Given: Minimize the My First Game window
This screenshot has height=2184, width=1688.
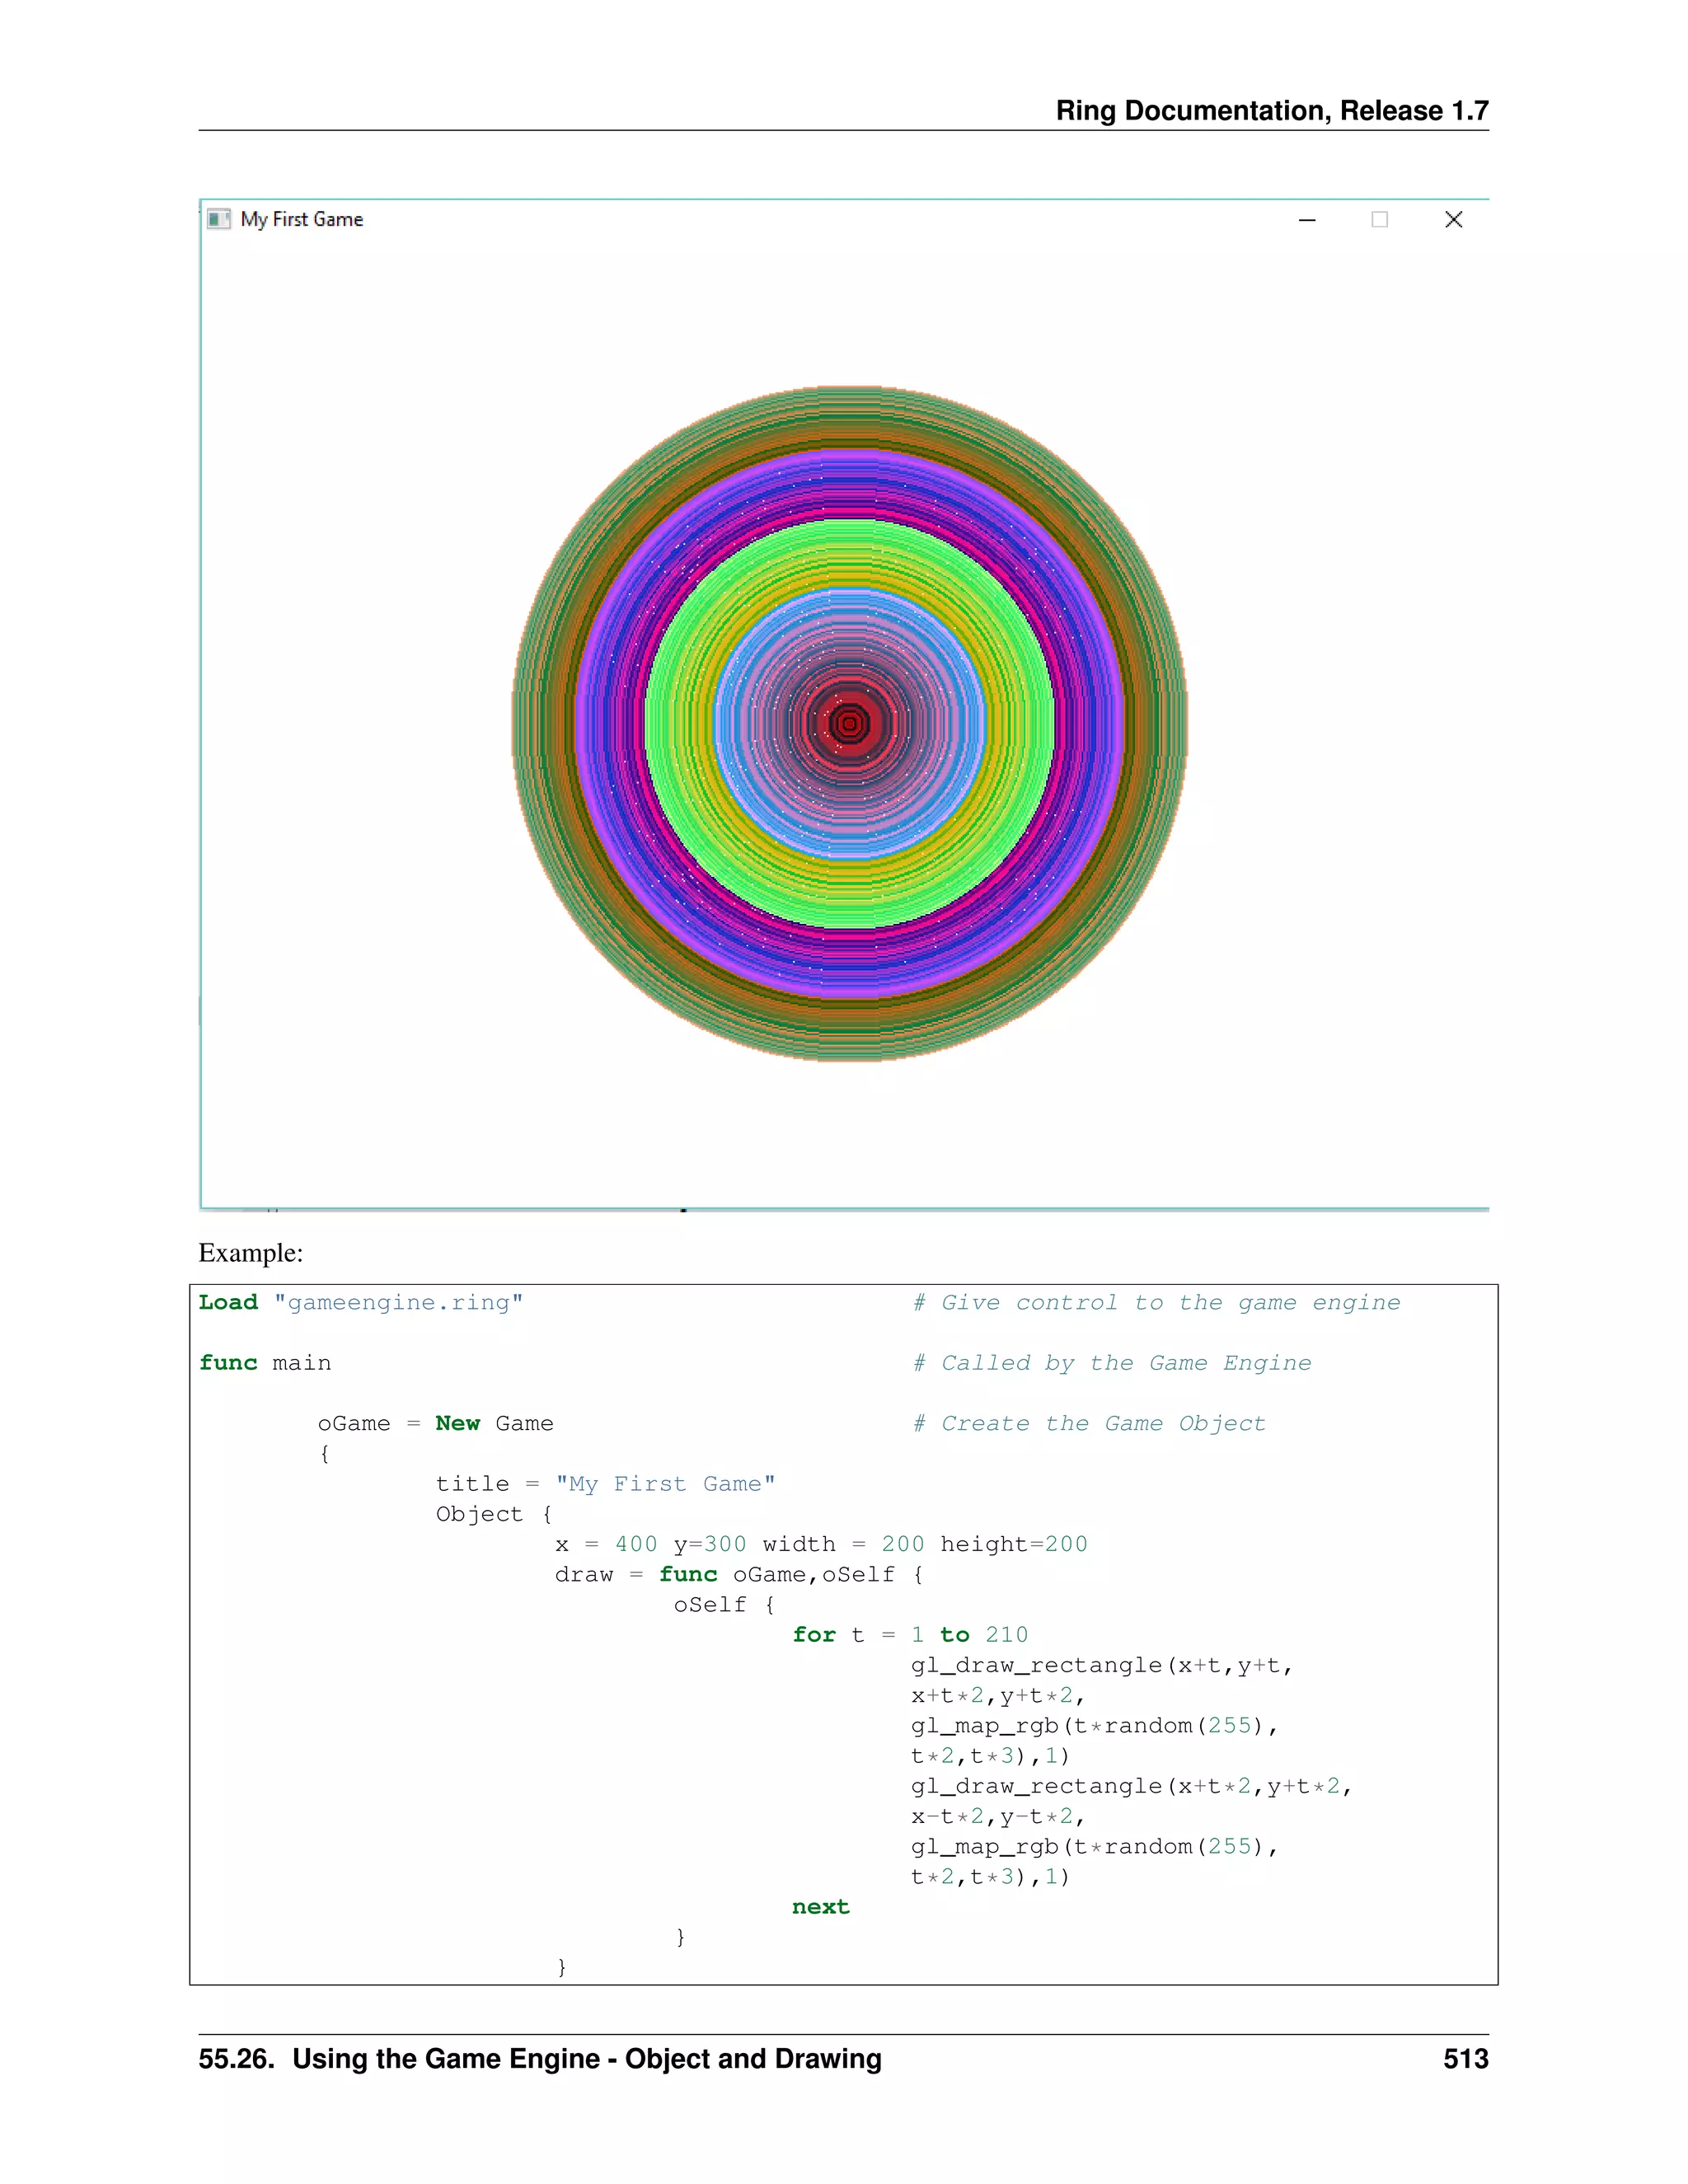Looking at the screenshot, I should pos(1307,220).
